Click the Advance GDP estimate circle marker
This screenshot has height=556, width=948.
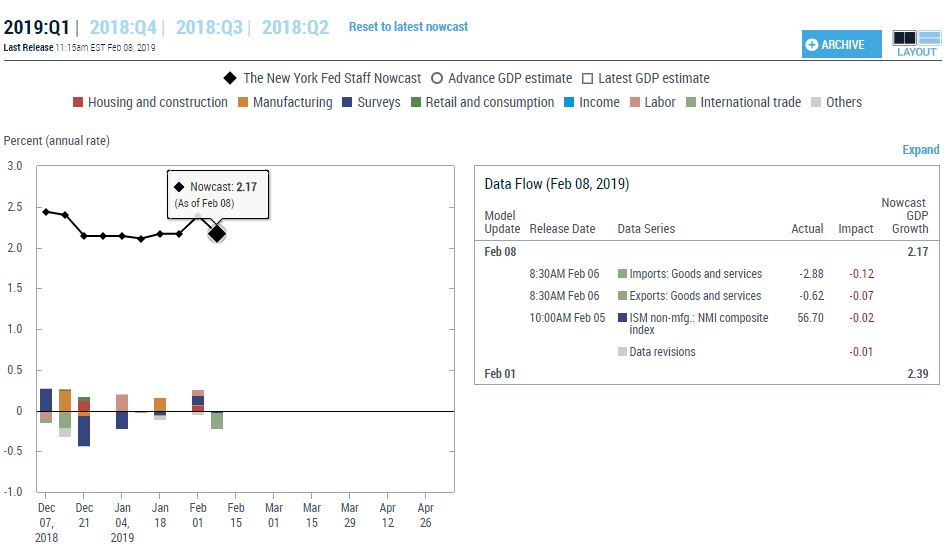(437, 78)
